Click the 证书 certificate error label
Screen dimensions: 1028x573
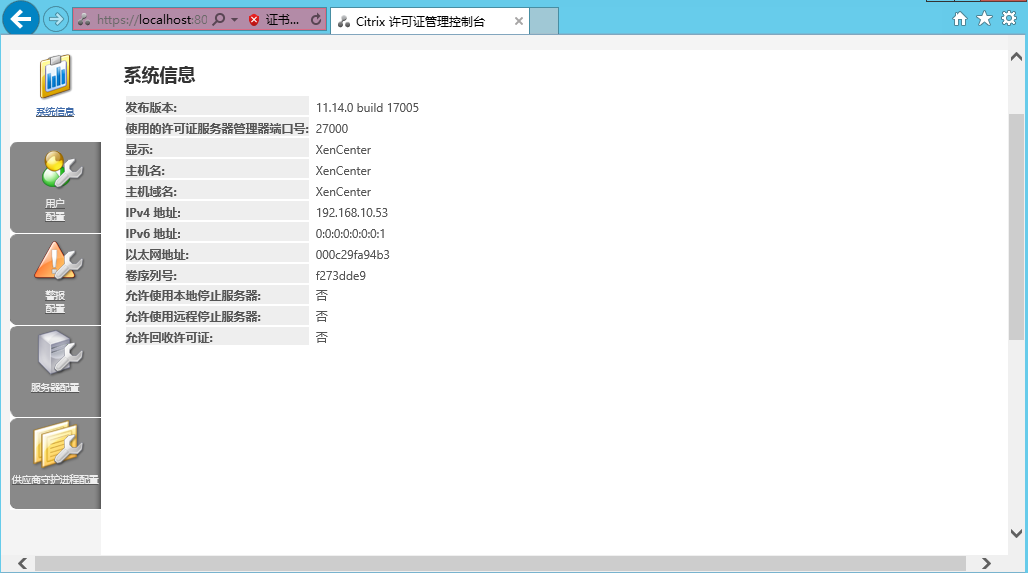pyautogui.click(x=282, y=20)
